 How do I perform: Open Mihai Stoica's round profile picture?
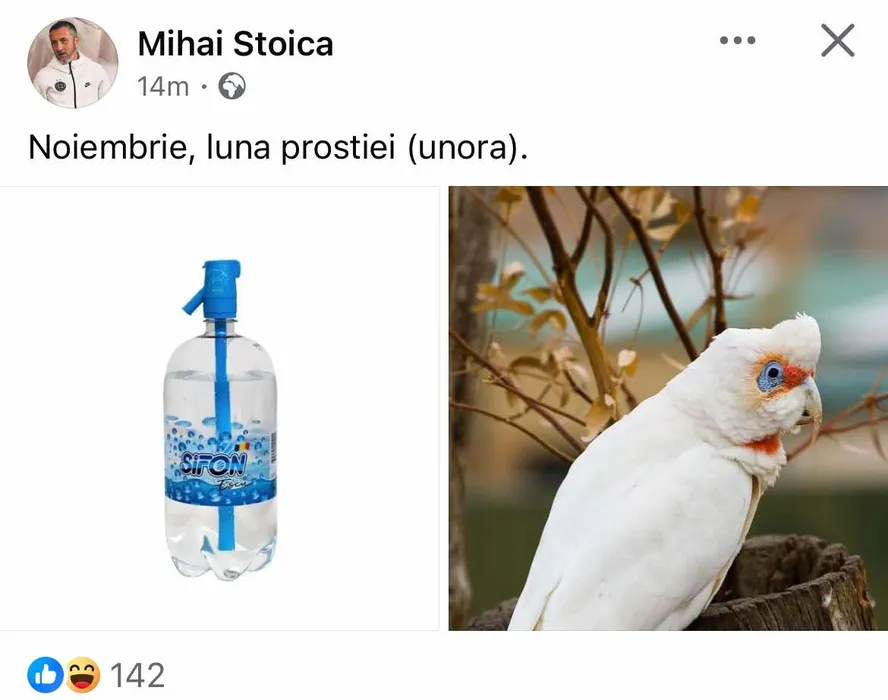click(x=72, y=62)
